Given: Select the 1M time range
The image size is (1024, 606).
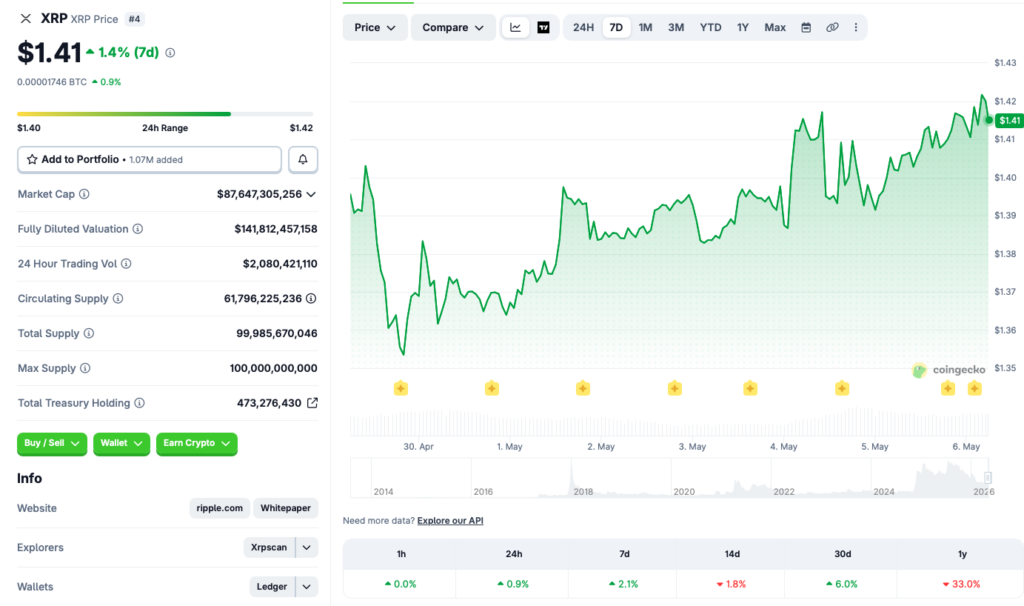Looking at the screenshot, I should (645, 27).
